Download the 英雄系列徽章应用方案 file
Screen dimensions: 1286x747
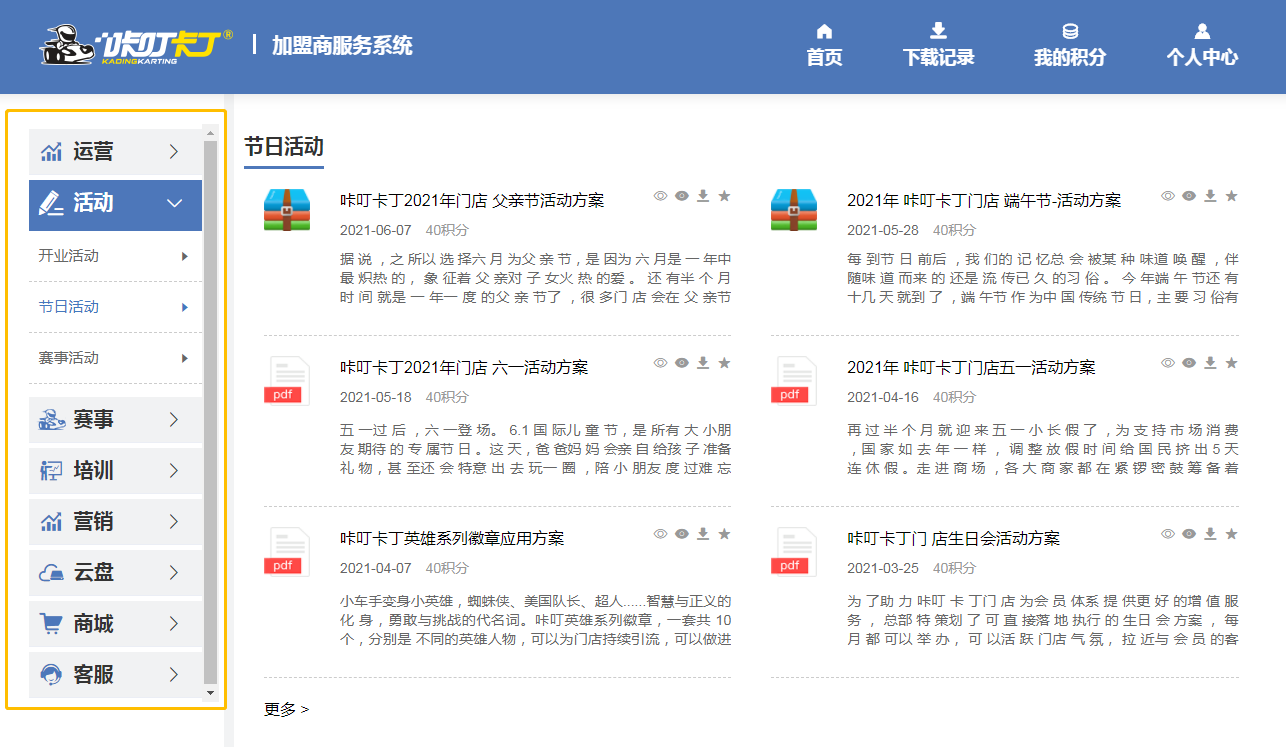(x=703, y=534)
